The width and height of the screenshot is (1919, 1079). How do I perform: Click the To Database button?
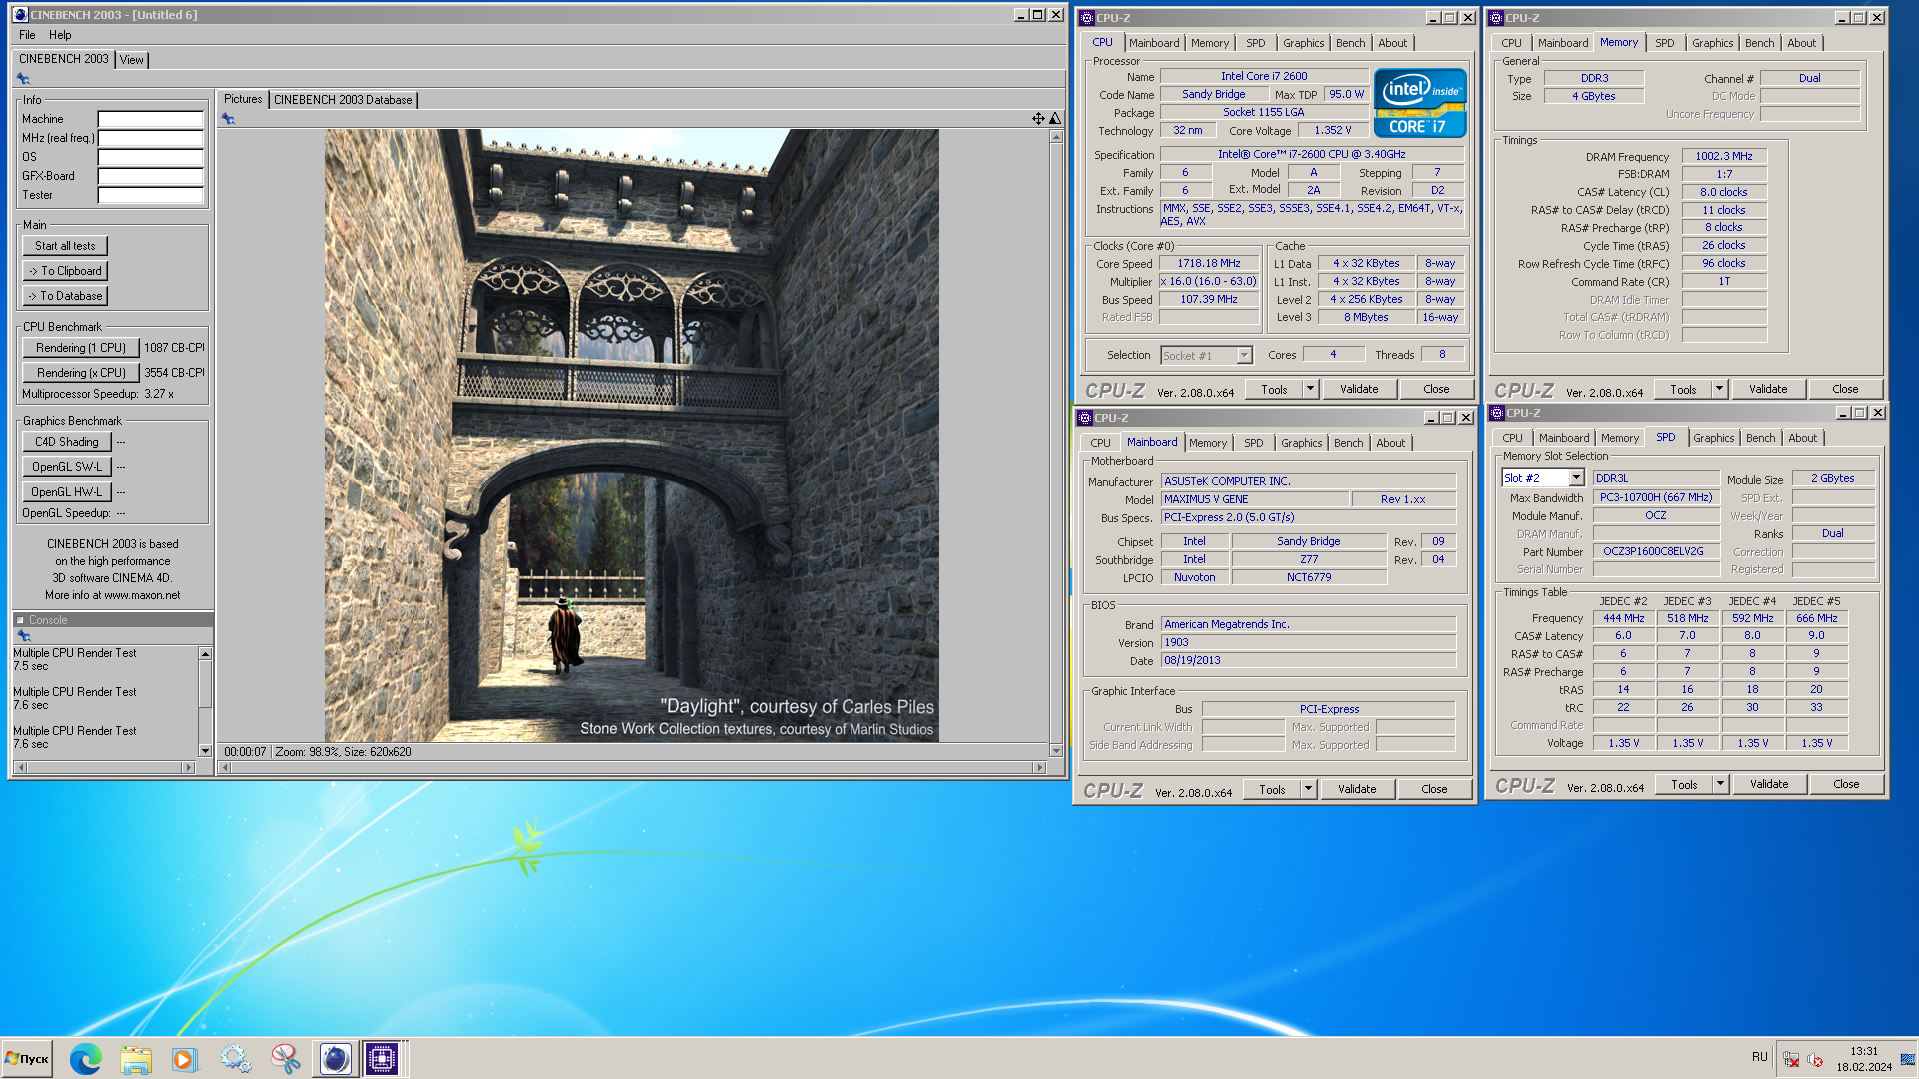(x=65, y=296)
